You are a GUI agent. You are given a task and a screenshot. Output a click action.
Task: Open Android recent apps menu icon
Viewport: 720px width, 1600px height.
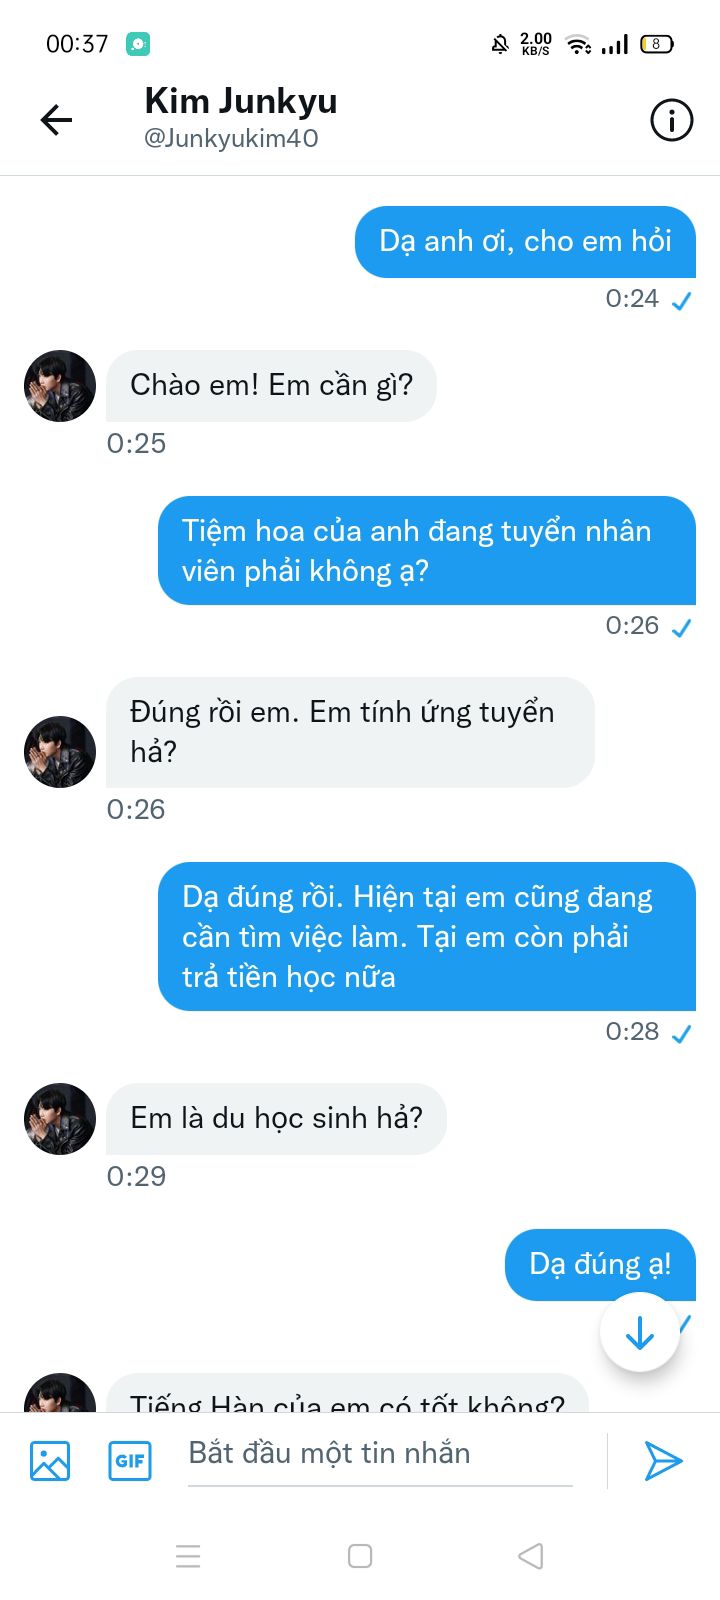[x=188, y=1556]
